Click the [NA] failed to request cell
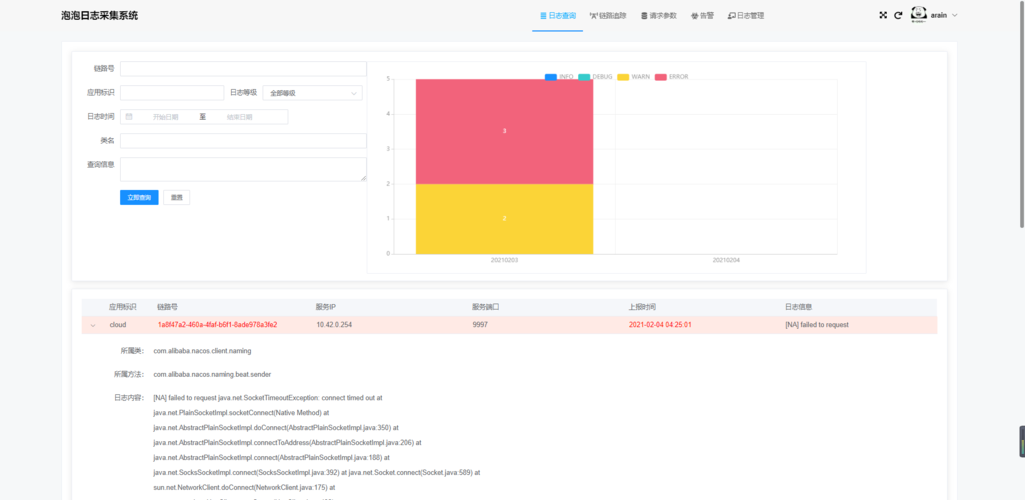Viewport: 1025px width, 500px height. point(817,325)
